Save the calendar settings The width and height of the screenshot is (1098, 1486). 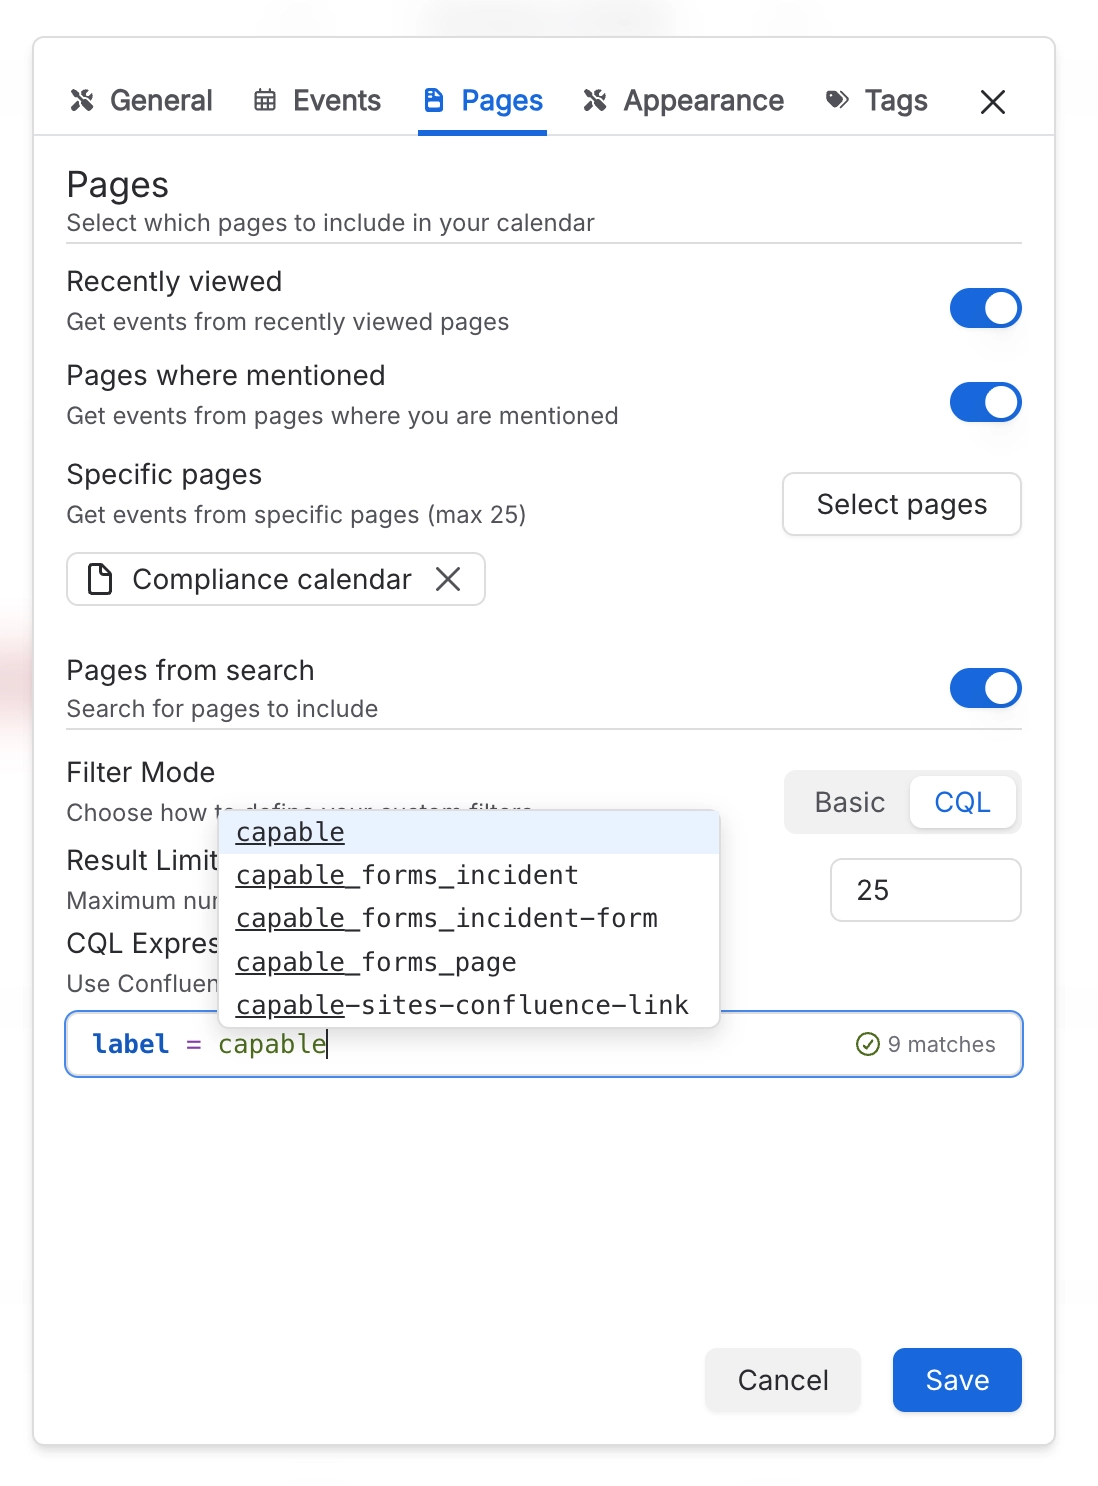pyautogui.click(x=957, y=1380)
